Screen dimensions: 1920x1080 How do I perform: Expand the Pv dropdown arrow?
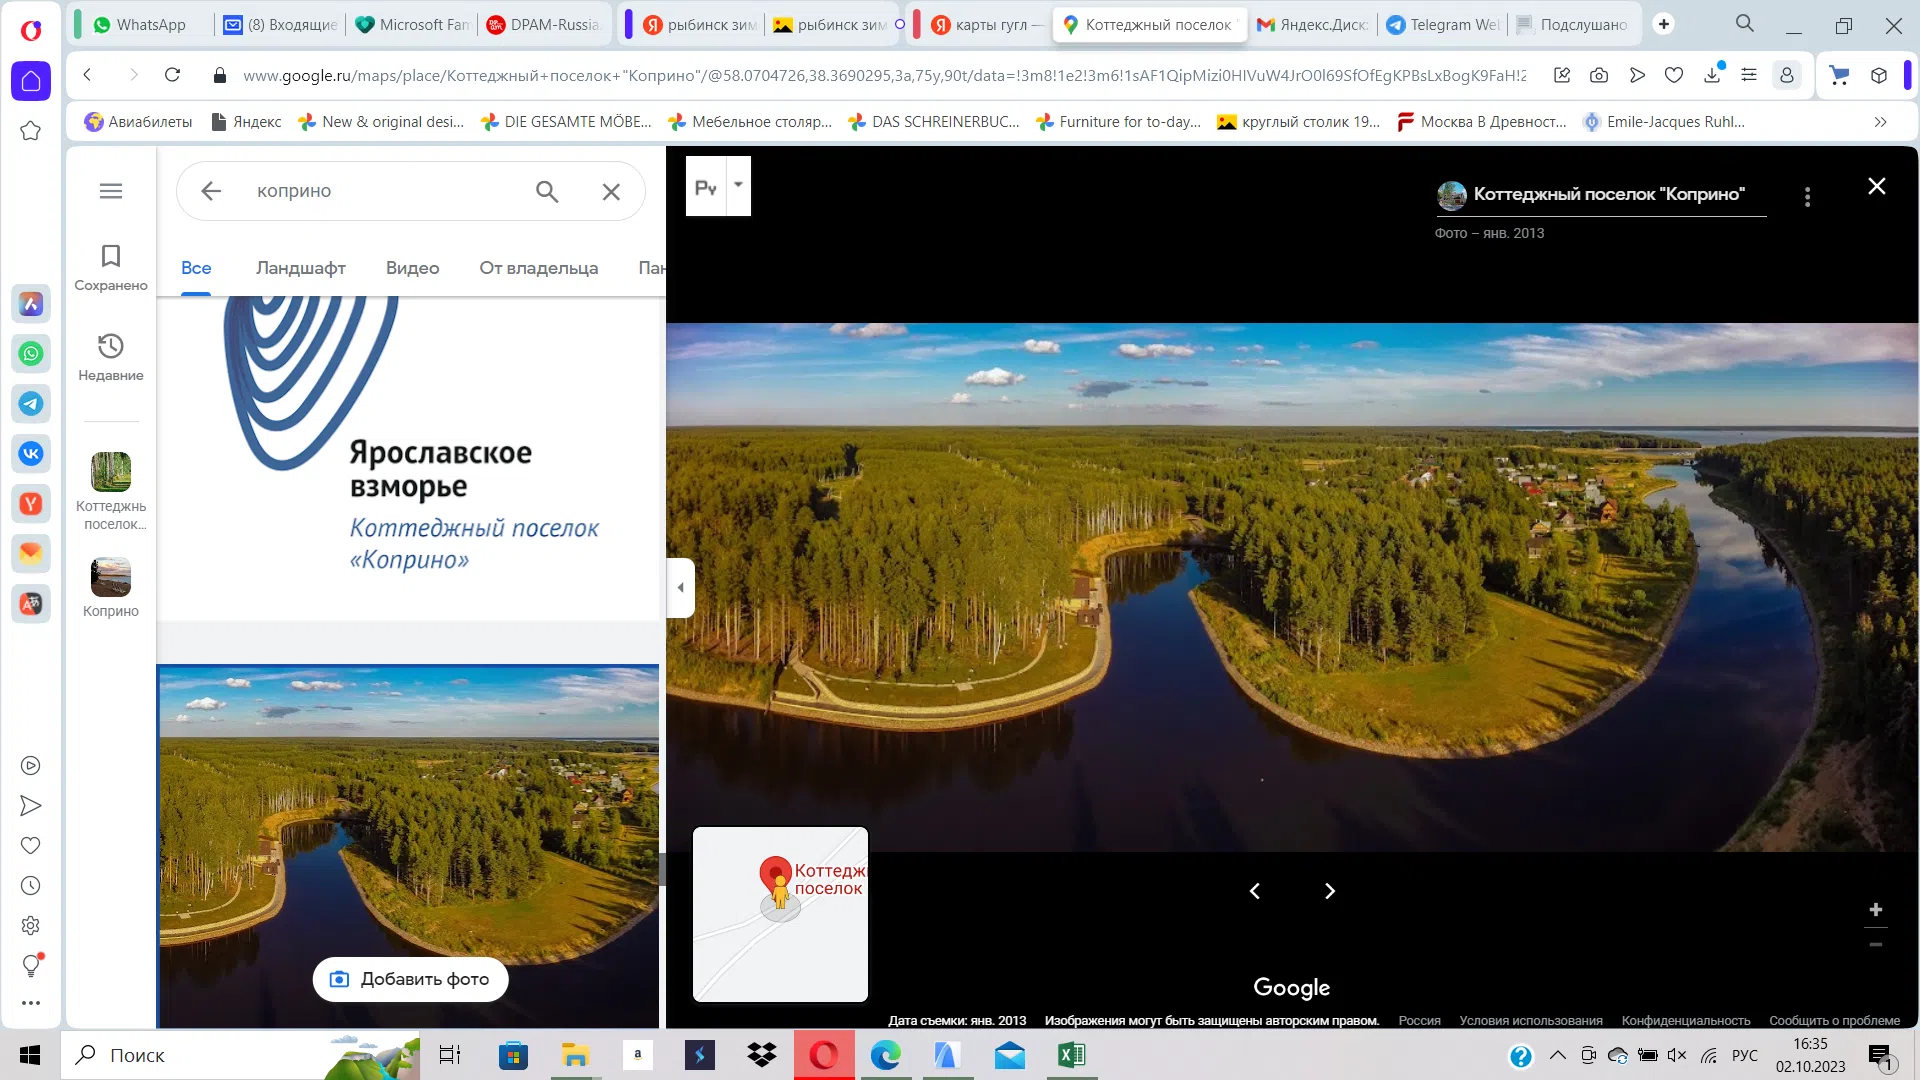tap(739, 185)
